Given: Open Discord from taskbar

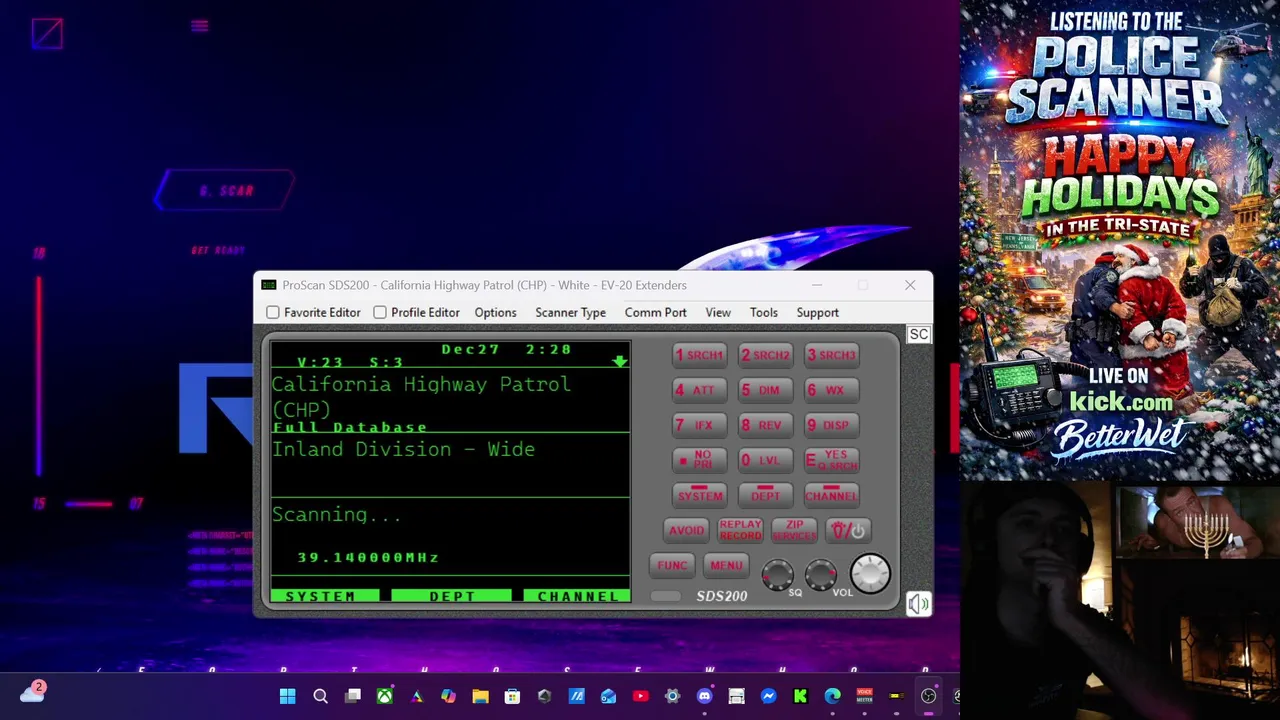Looking at the screenshot, I should 704,696.
